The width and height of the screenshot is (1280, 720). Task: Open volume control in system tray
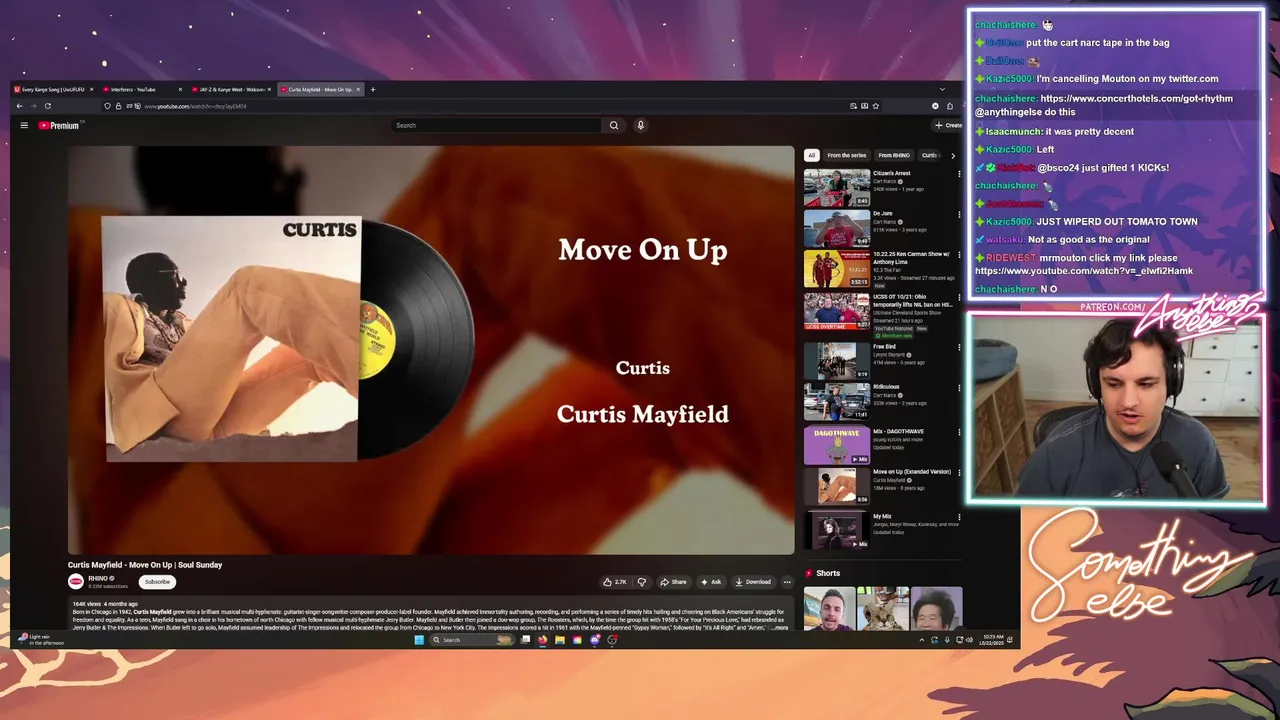[969, 640]
